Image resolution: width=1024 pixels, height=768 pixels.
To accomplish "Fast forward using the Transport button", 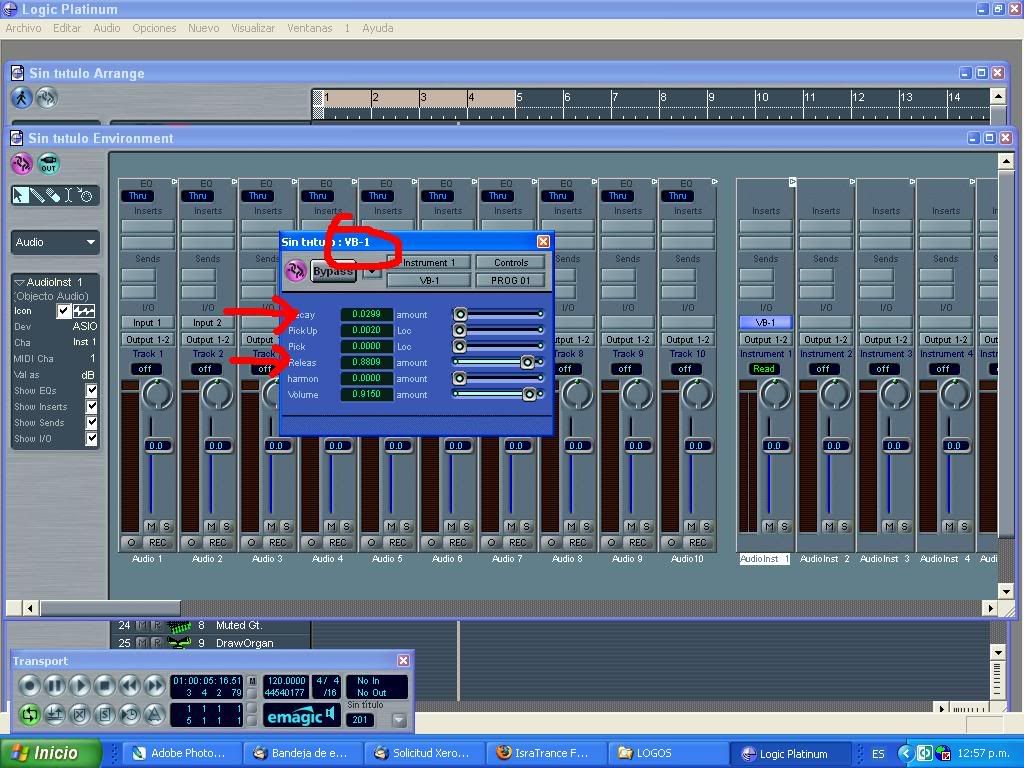I will 154,686.
